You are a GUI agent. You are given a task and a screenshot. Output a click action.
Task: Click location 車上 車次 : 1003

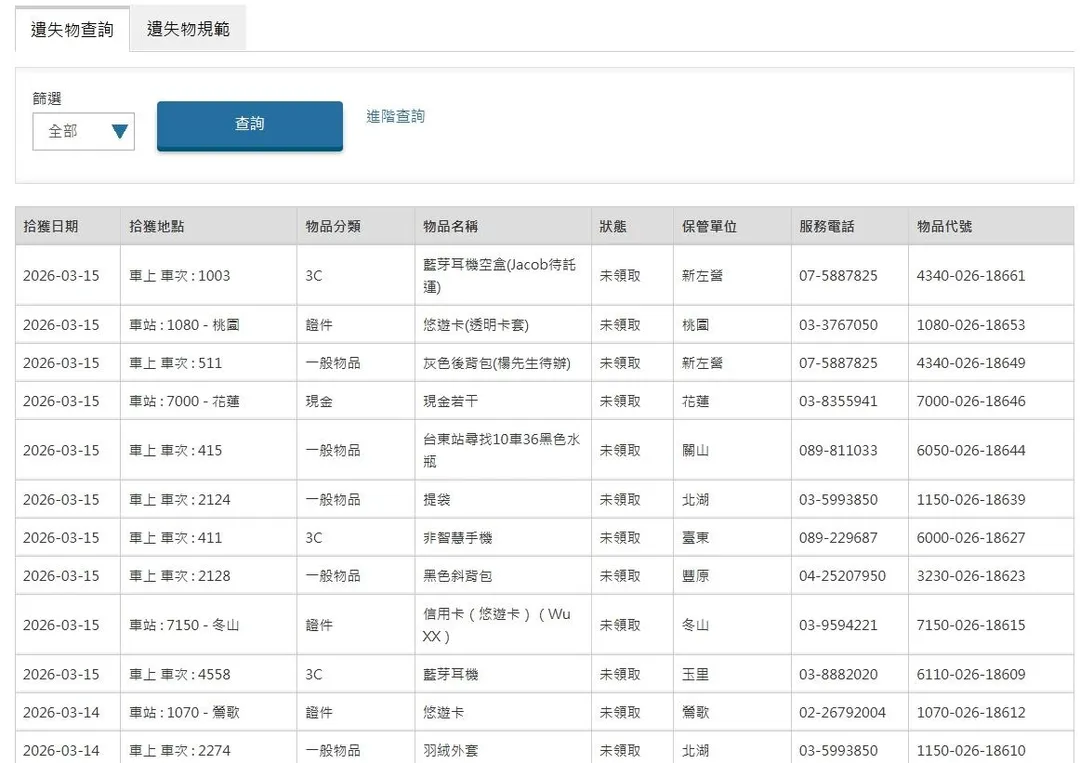coord(179,275)
